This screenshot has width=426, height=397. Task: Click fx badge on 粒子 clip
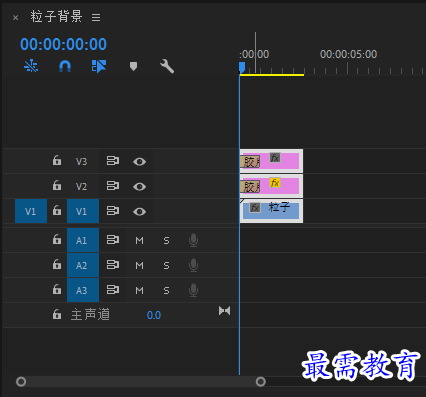coord(255,208)
